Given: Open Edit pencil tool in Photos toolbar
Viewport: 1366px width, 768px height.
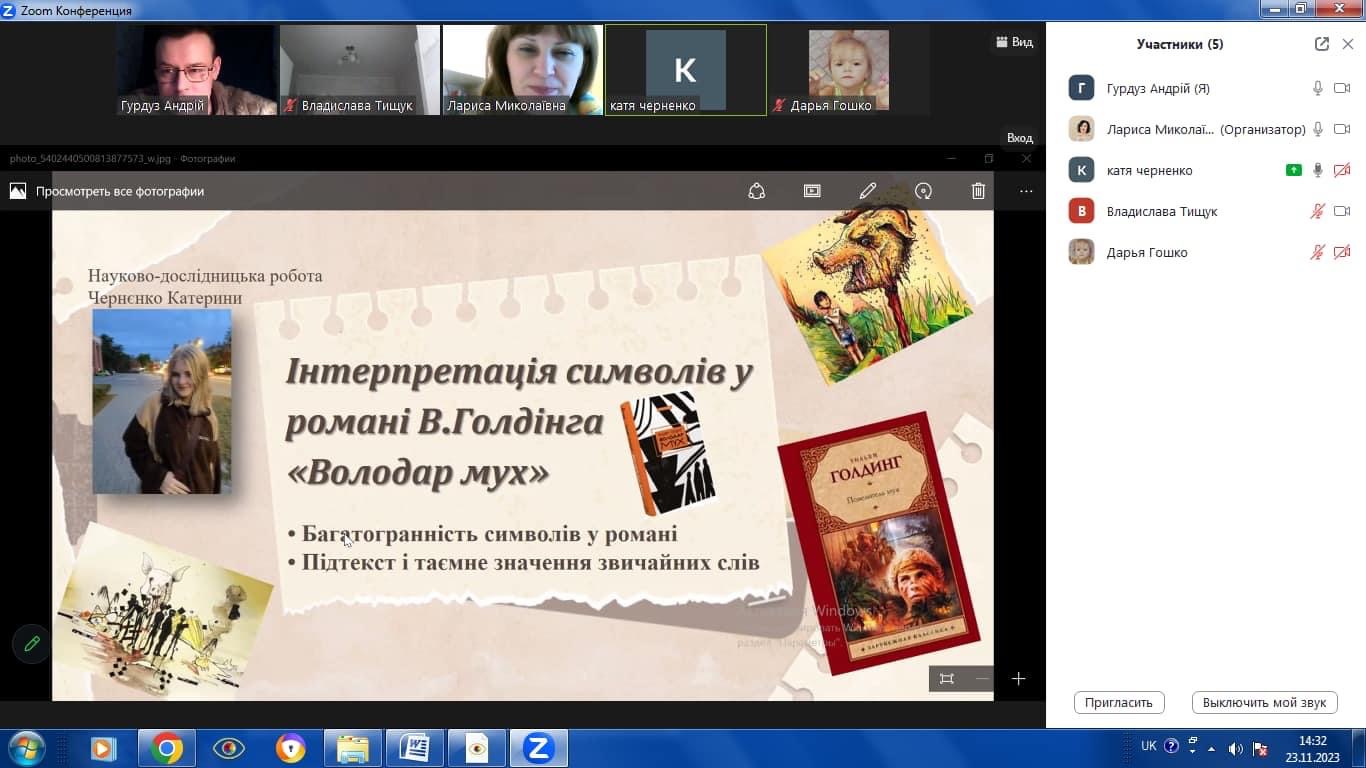Looking at the screenshot, I should pos(867,191).
